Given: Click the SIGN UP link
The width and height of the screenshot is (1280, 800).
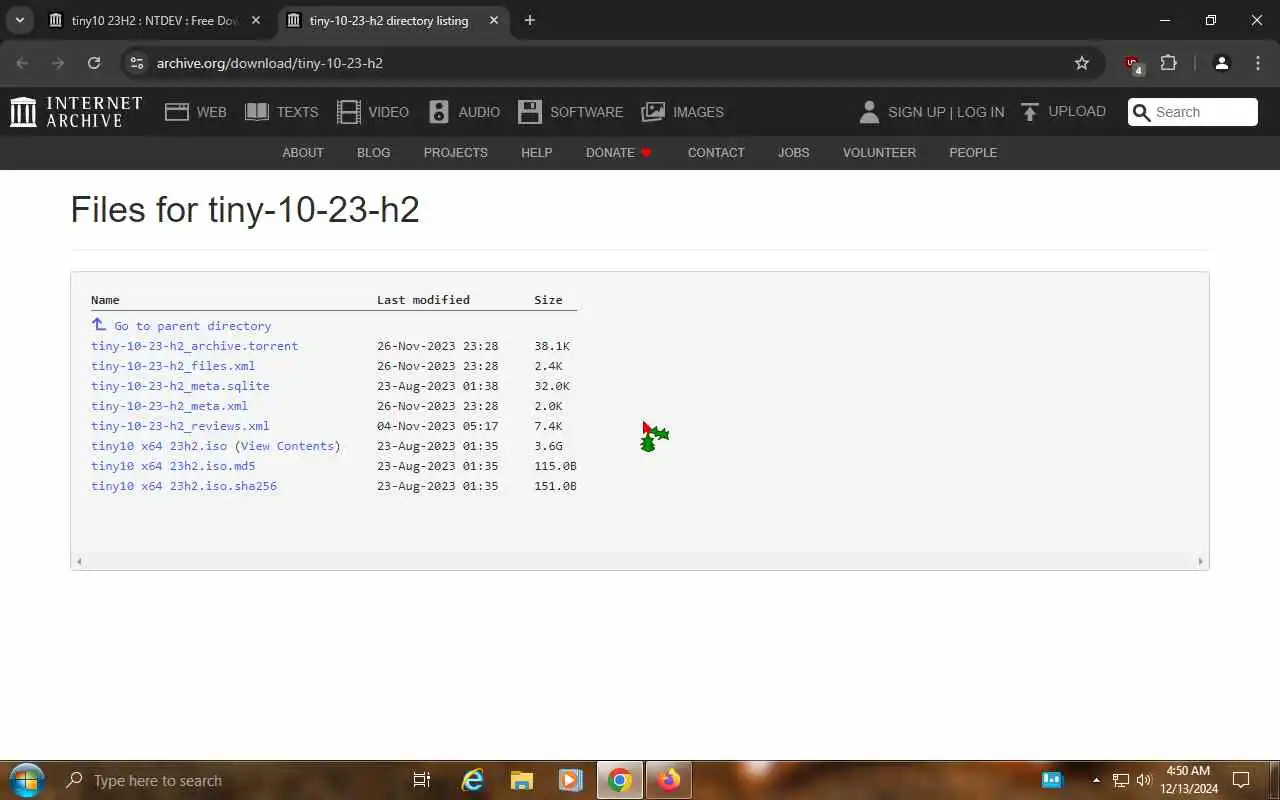Looking at the screenshot, I should (x=917, y=112).
